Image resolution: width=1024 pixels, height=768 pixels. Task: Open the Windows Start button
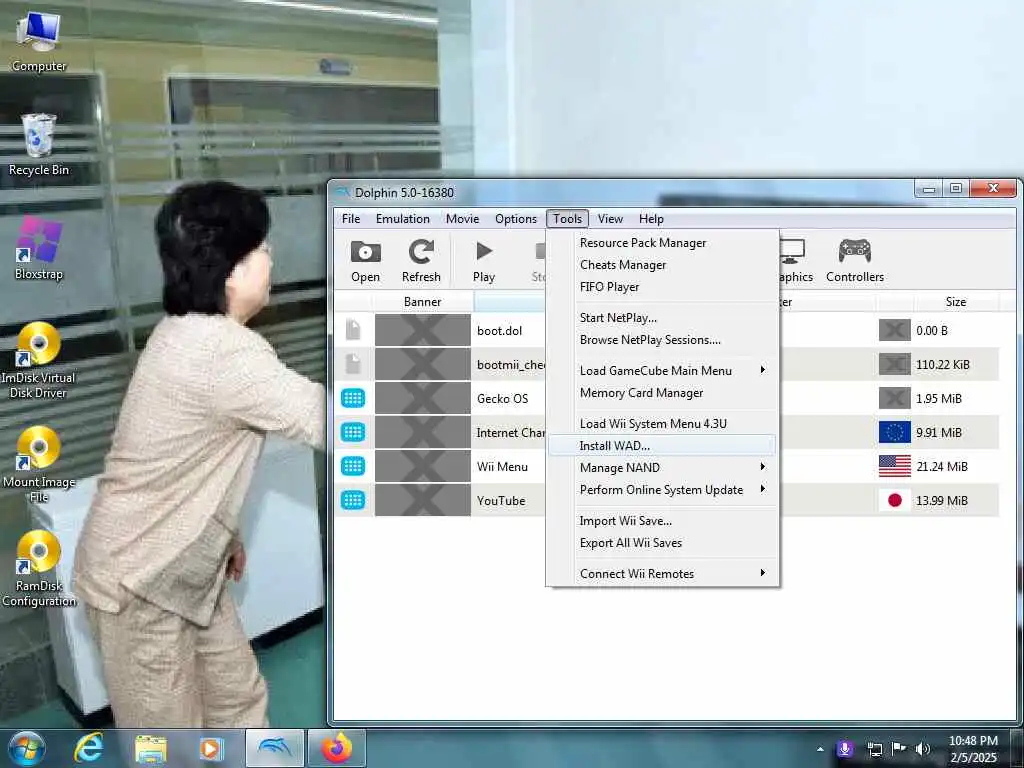(27, 748)
